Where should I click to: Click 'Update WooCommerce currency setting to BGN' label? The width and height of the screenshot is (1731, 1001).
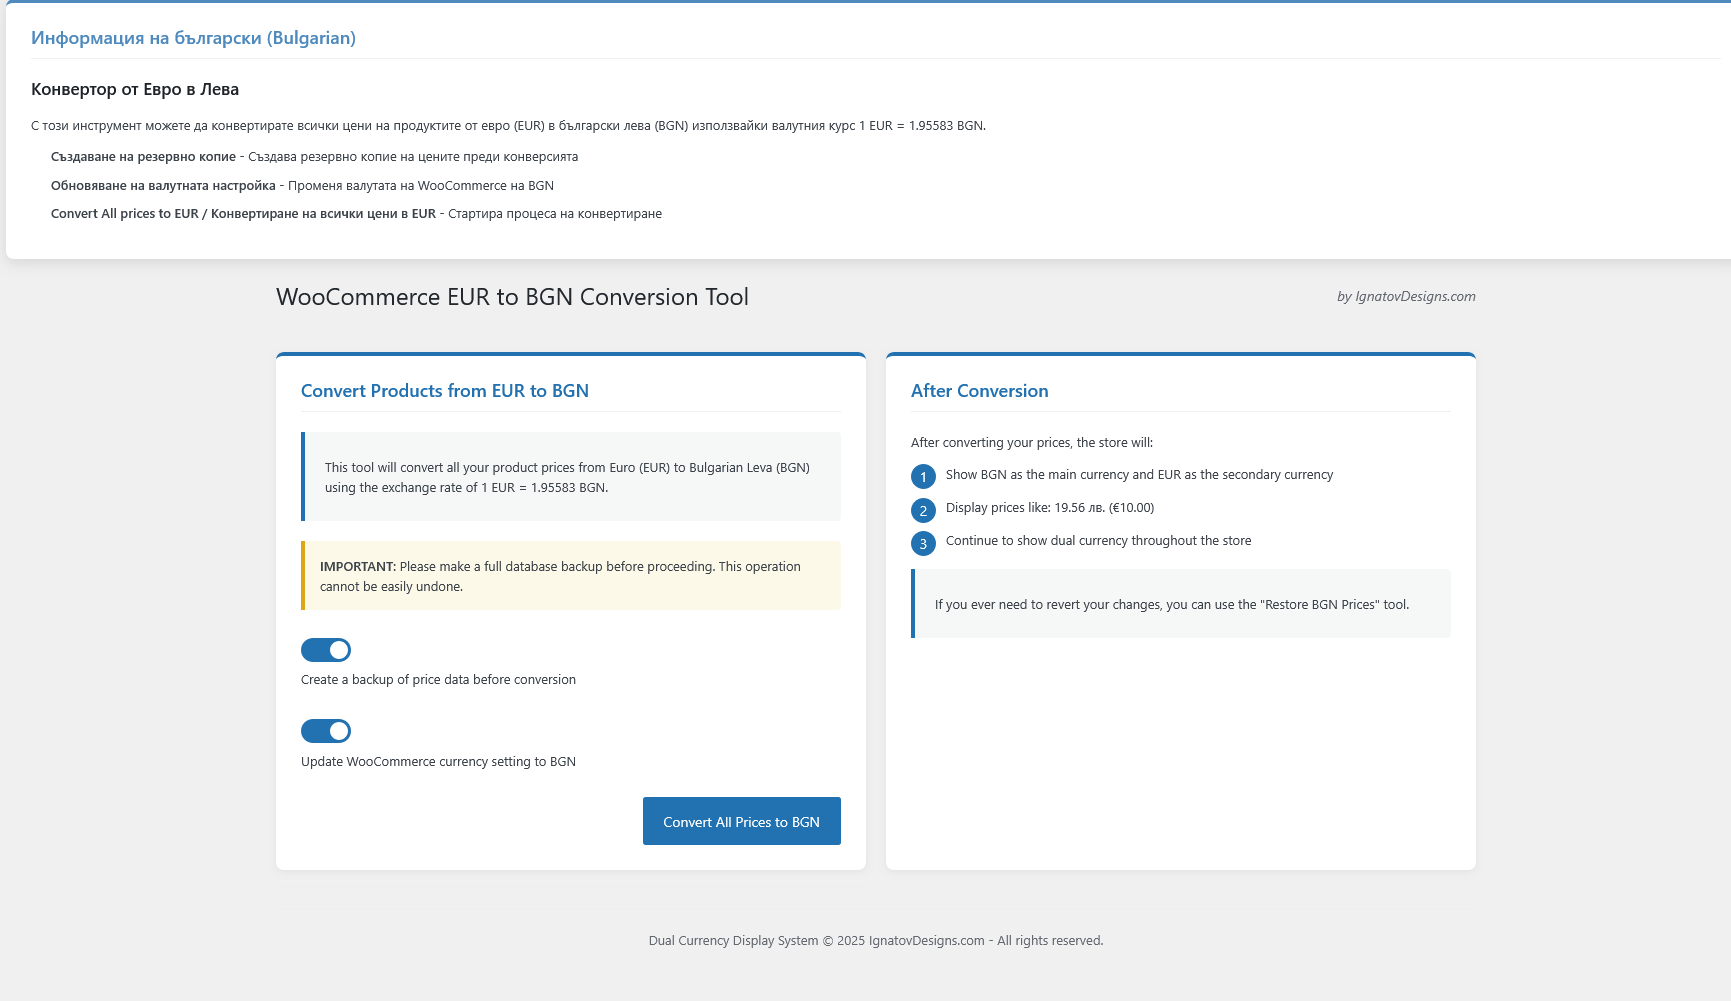438,762
